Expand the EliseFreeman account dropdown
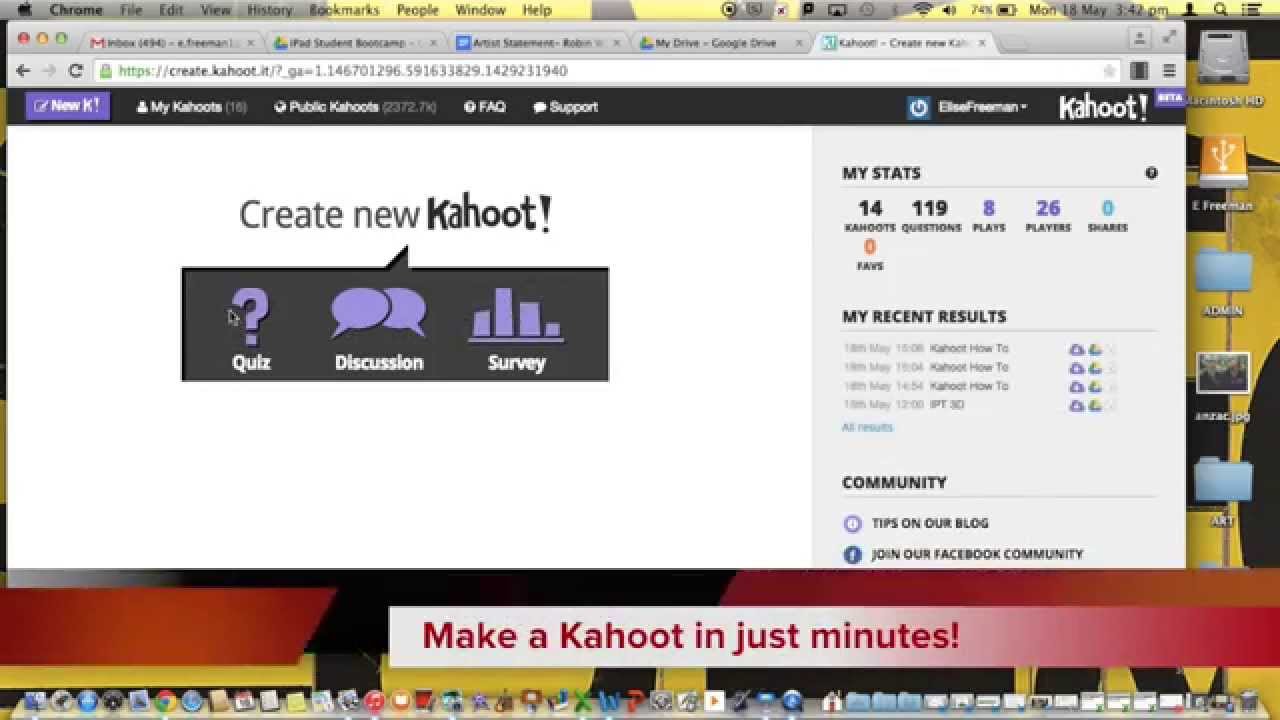Screen dimensions: 1280x720 click(x=982, y=107)
